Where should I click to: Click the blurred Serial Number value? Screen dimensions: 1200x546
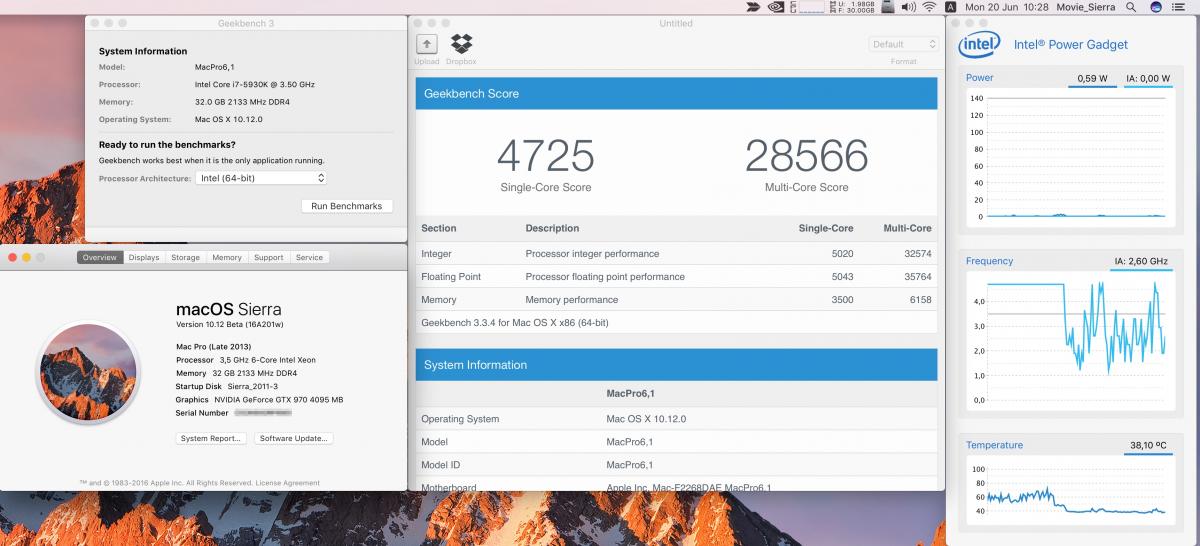pos(263,412)
